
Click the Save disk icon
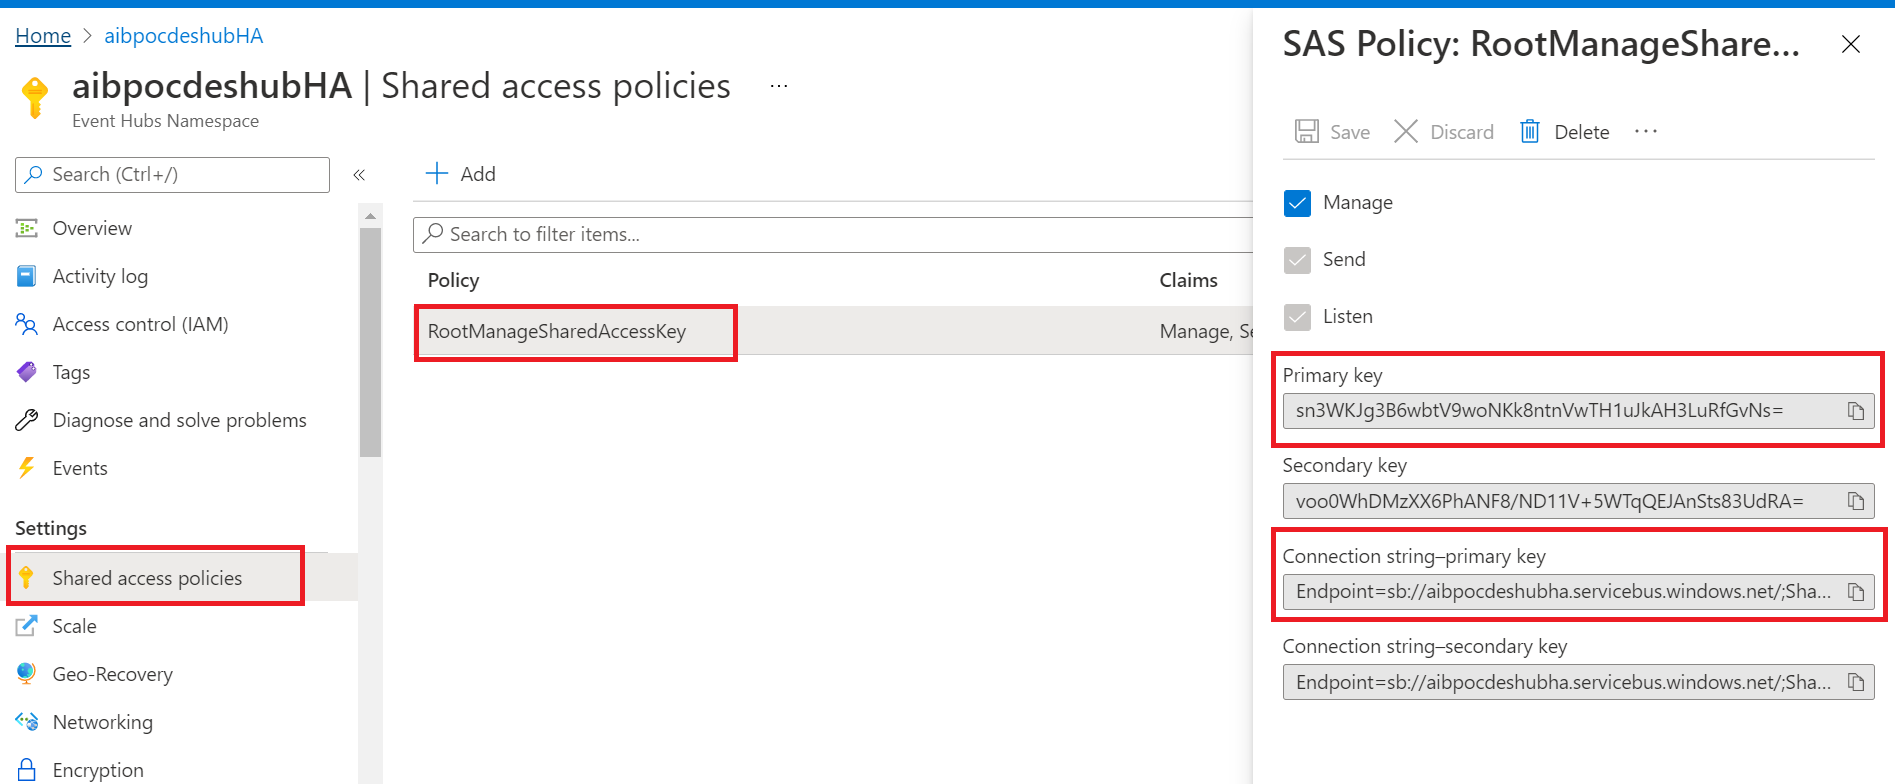tap(1306, 132)
